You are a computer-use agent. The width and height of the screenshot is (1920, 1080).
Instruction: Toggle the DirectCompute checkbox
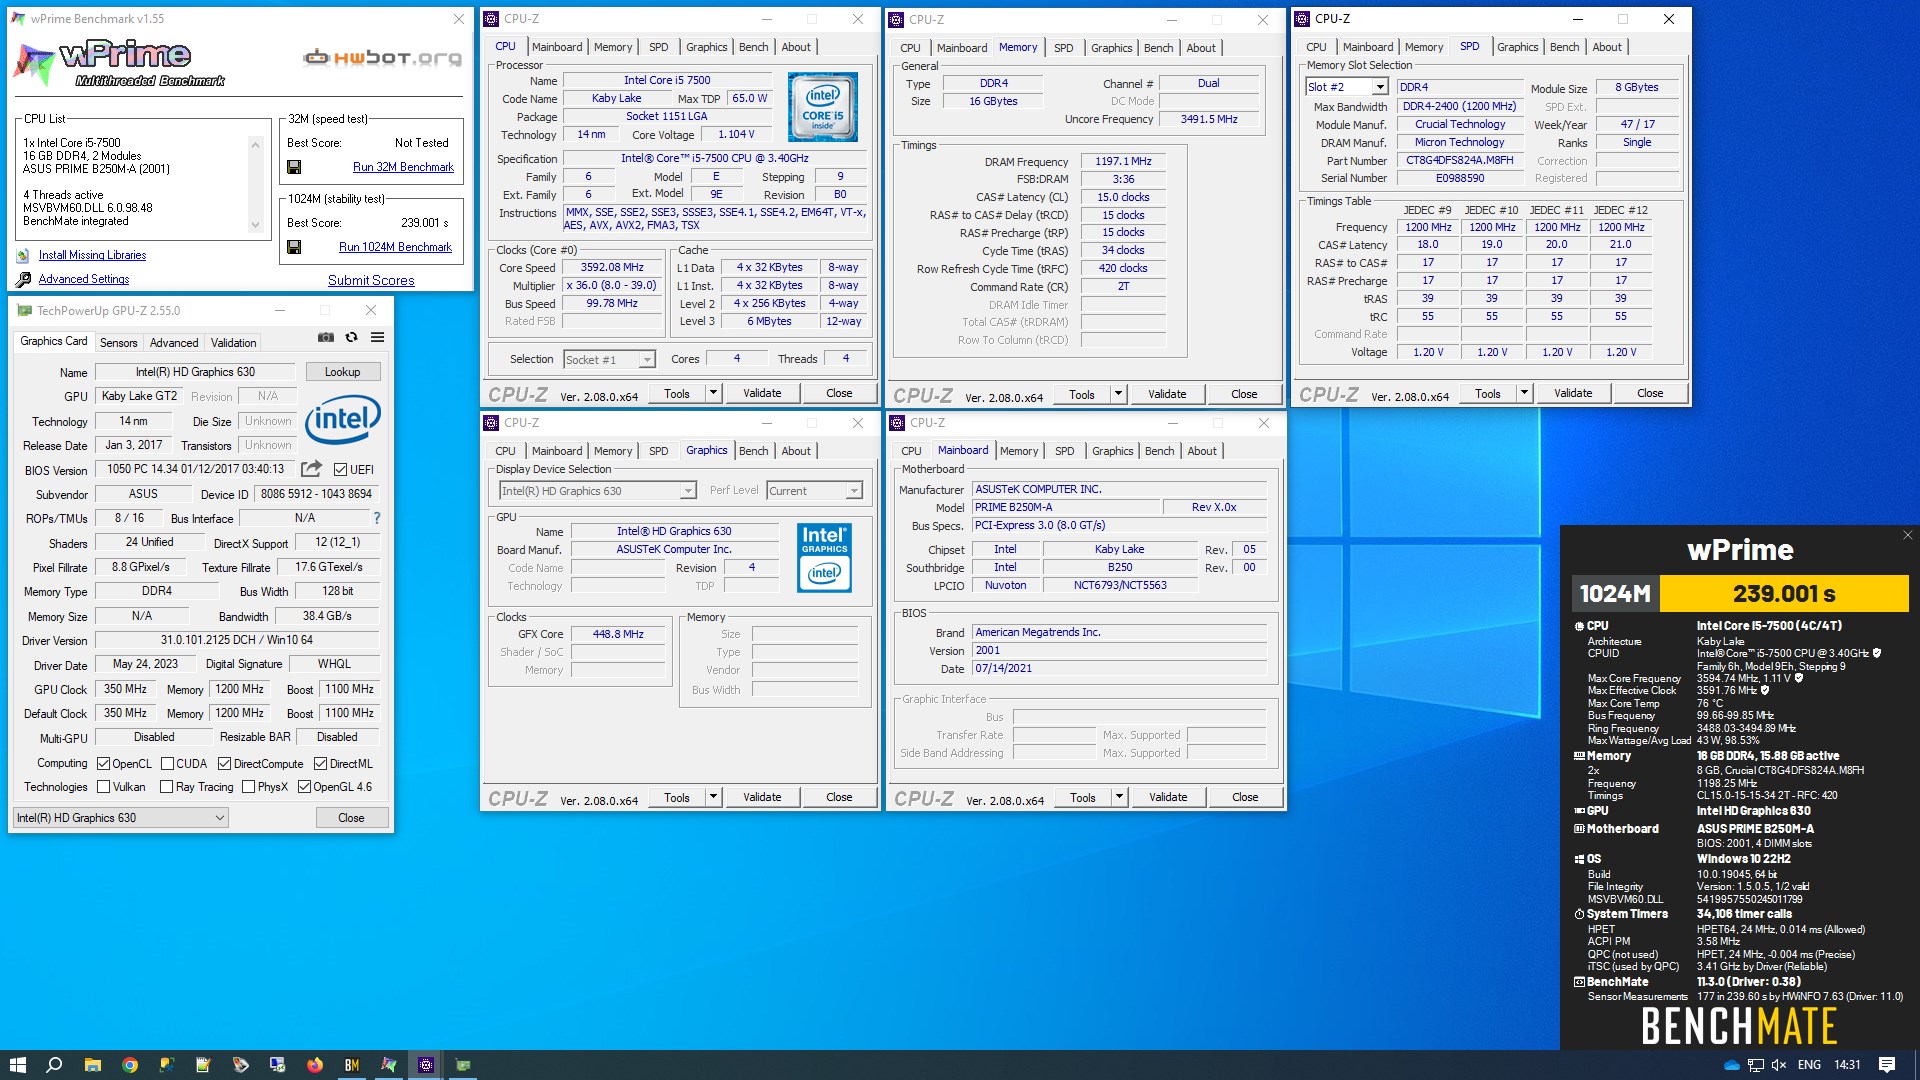[224, 764]
